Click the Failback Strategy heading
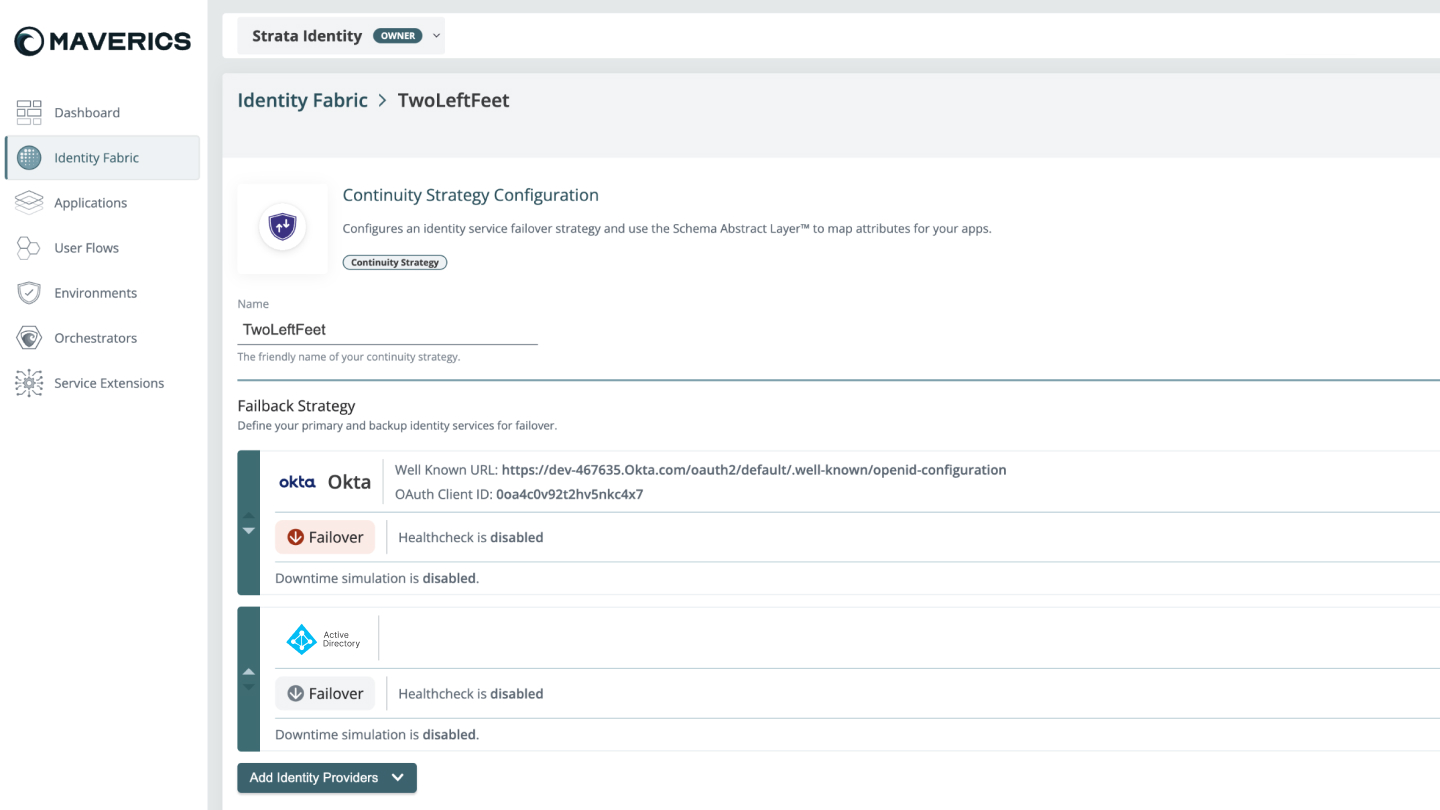The width and height of the screenshot is (1440, 810). pos(296,405)
